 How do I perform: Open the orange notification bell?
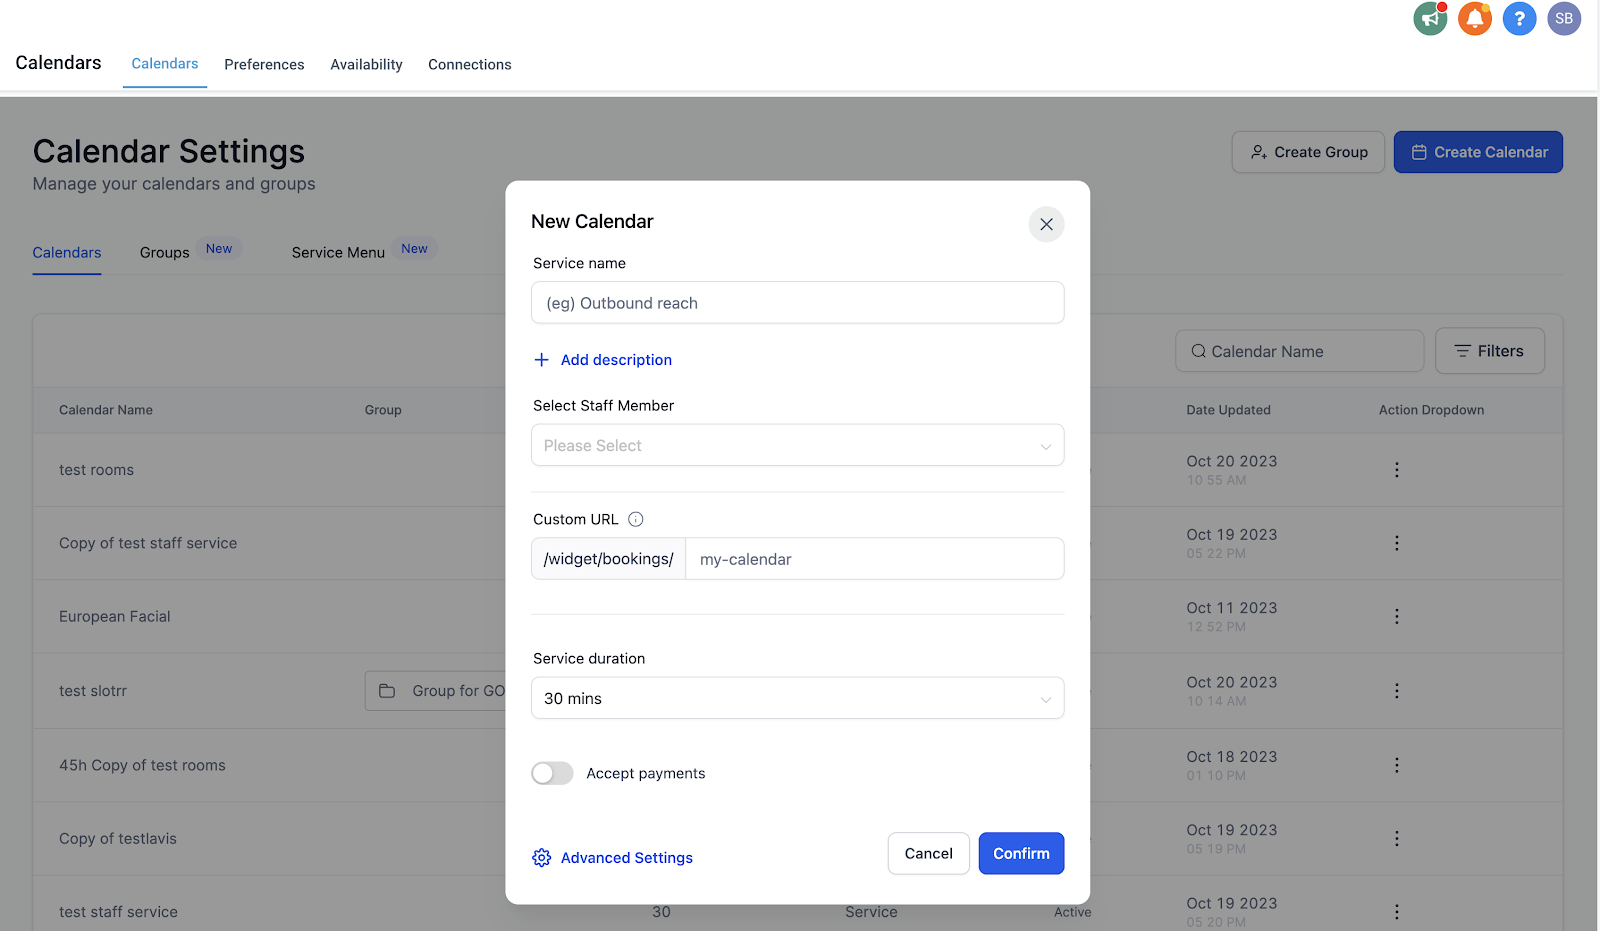[x=1475, y=18]
